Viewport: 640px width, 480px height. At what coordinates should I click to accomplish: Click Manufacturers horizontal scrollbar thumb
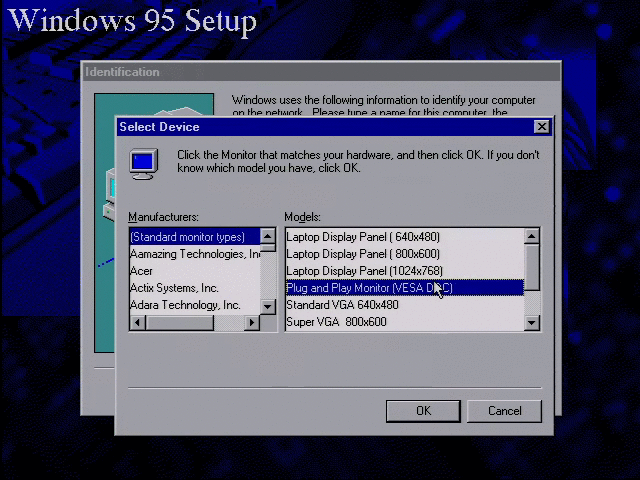180,322
